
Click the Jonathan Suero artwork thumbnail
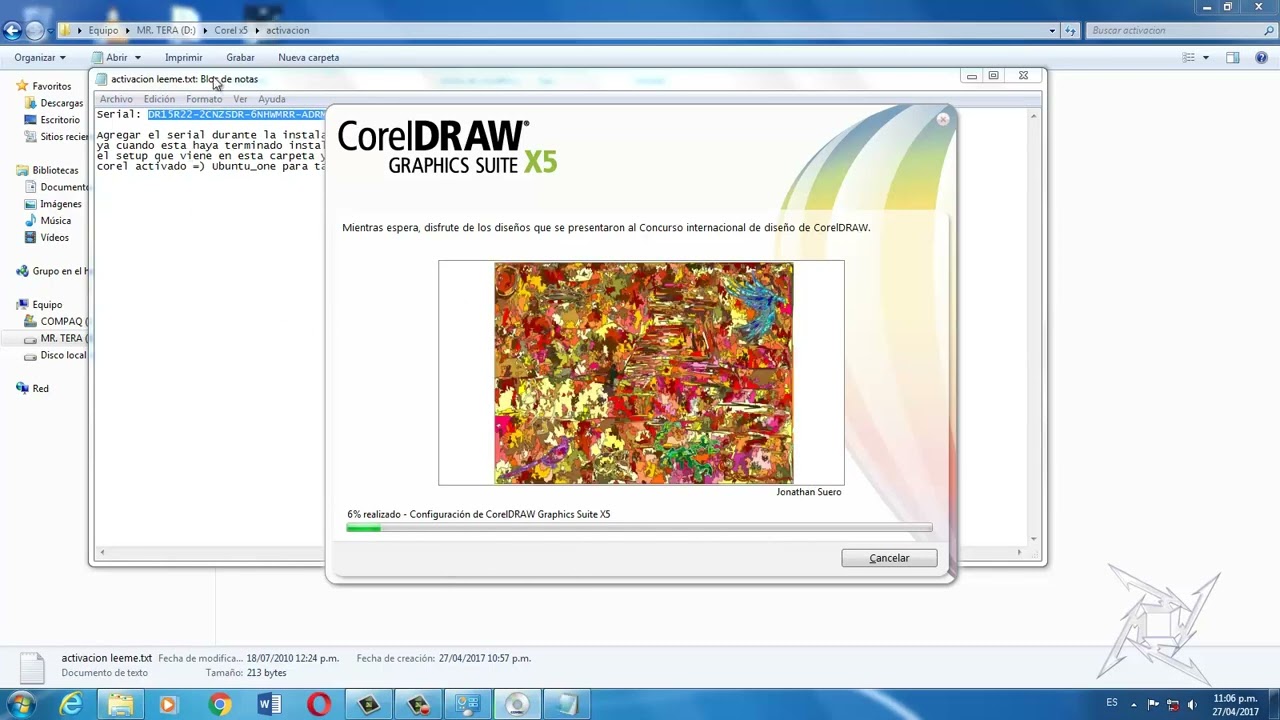click(x=641, y=373)
